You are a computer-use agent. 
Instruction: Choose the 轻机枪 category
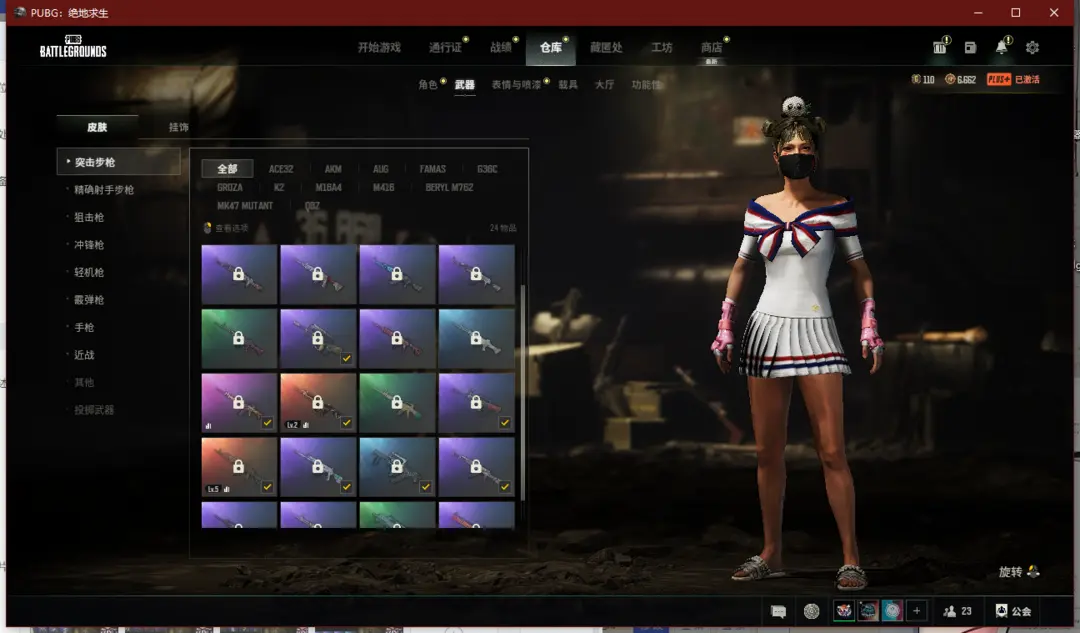click(x=89, y=272)
